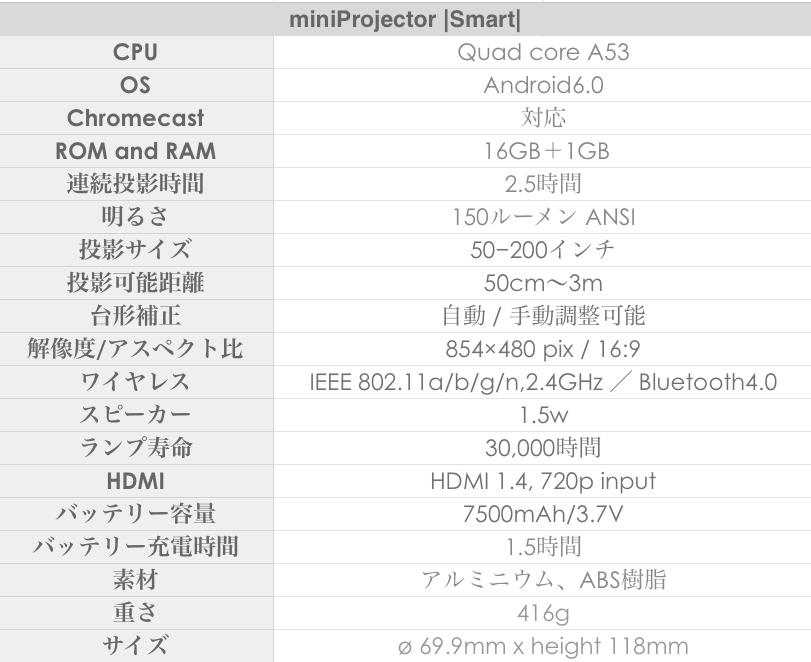Click the HDMI 1.4, 720p input value

click(543, 481)
